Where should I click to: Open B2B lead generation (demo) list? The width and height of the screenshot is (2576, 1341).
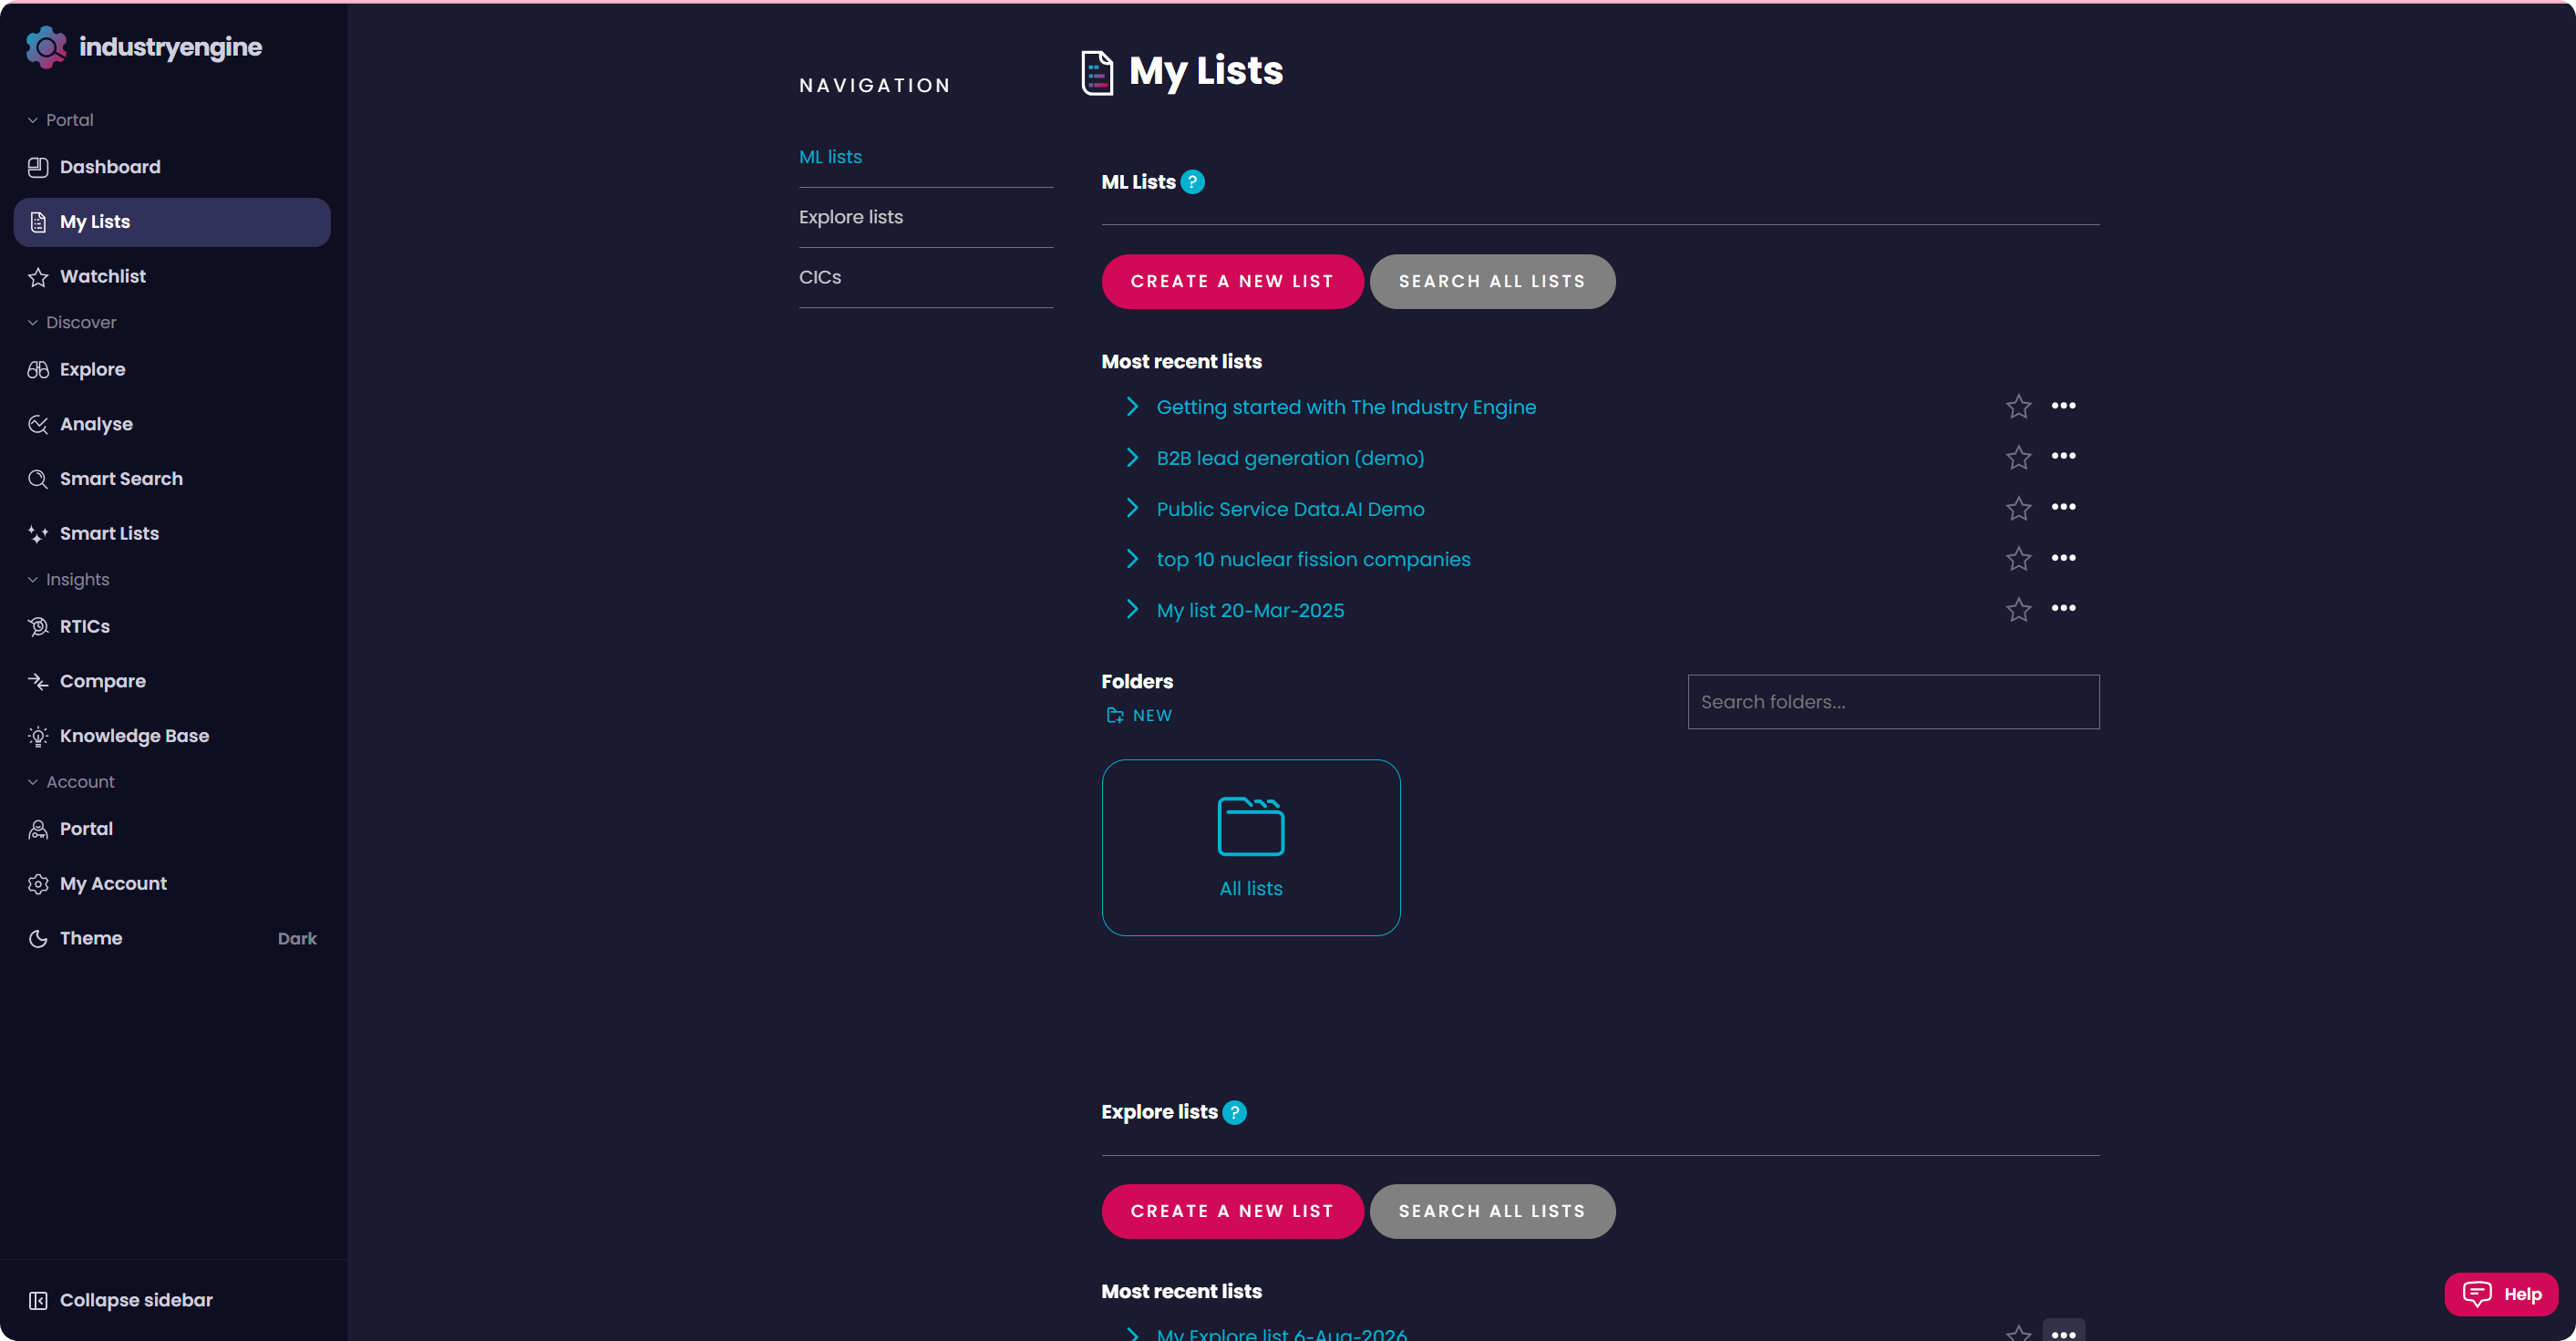pos(1290,458)
